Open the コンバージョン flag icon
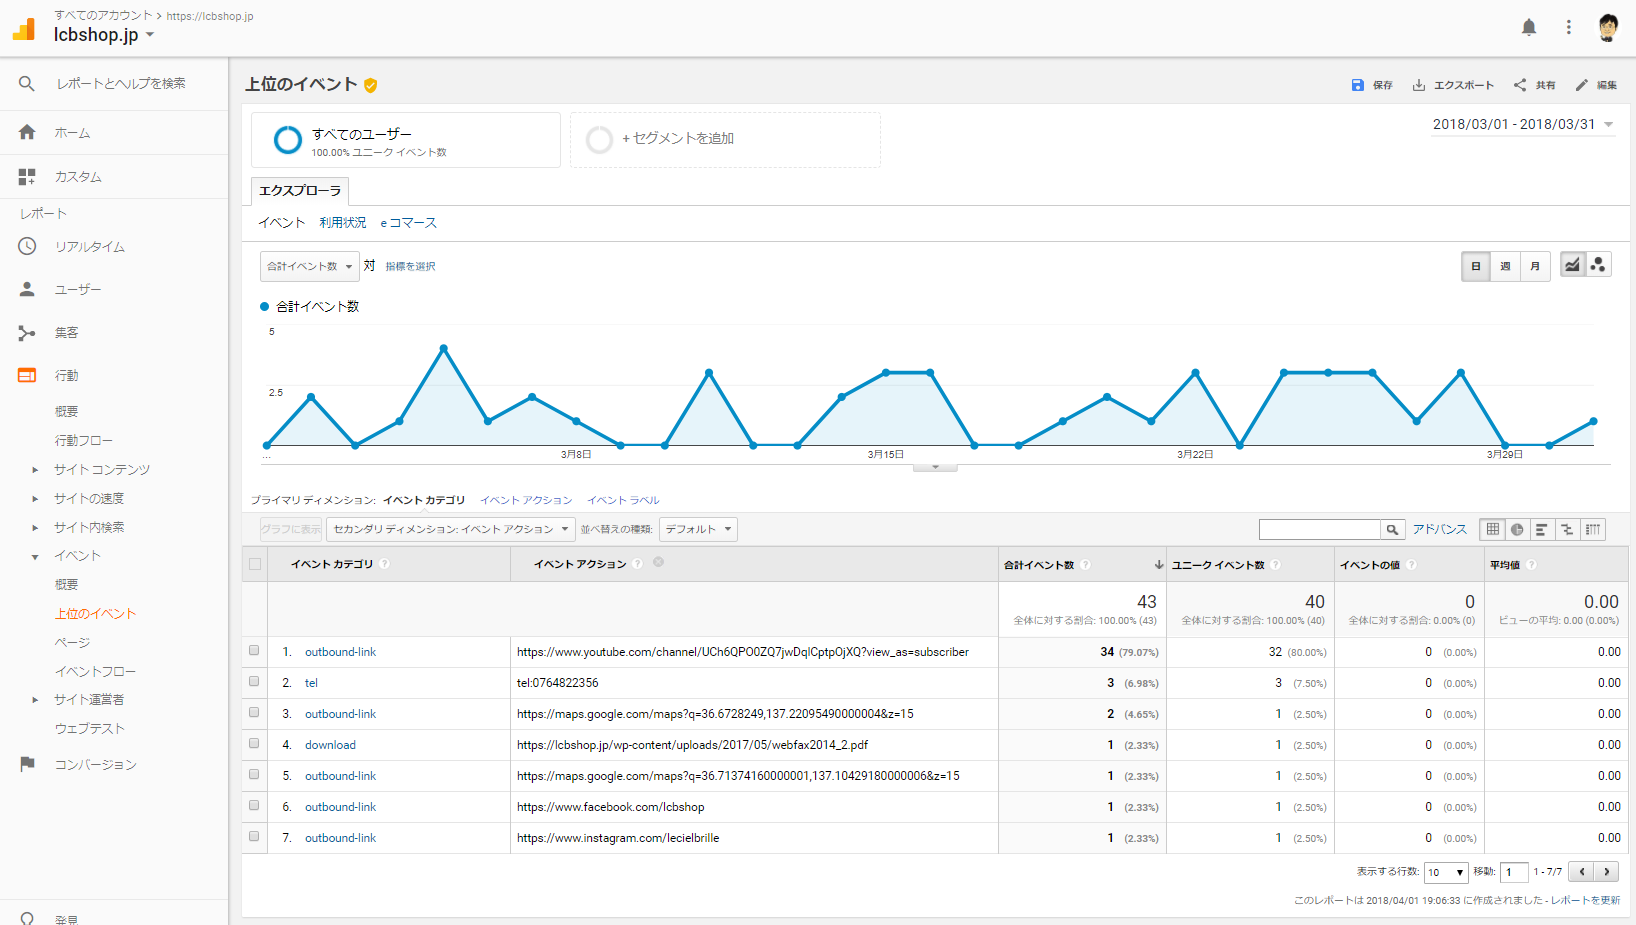Image resolution: width=1636 pixels, height=925 pixels. tap(27, 764)
